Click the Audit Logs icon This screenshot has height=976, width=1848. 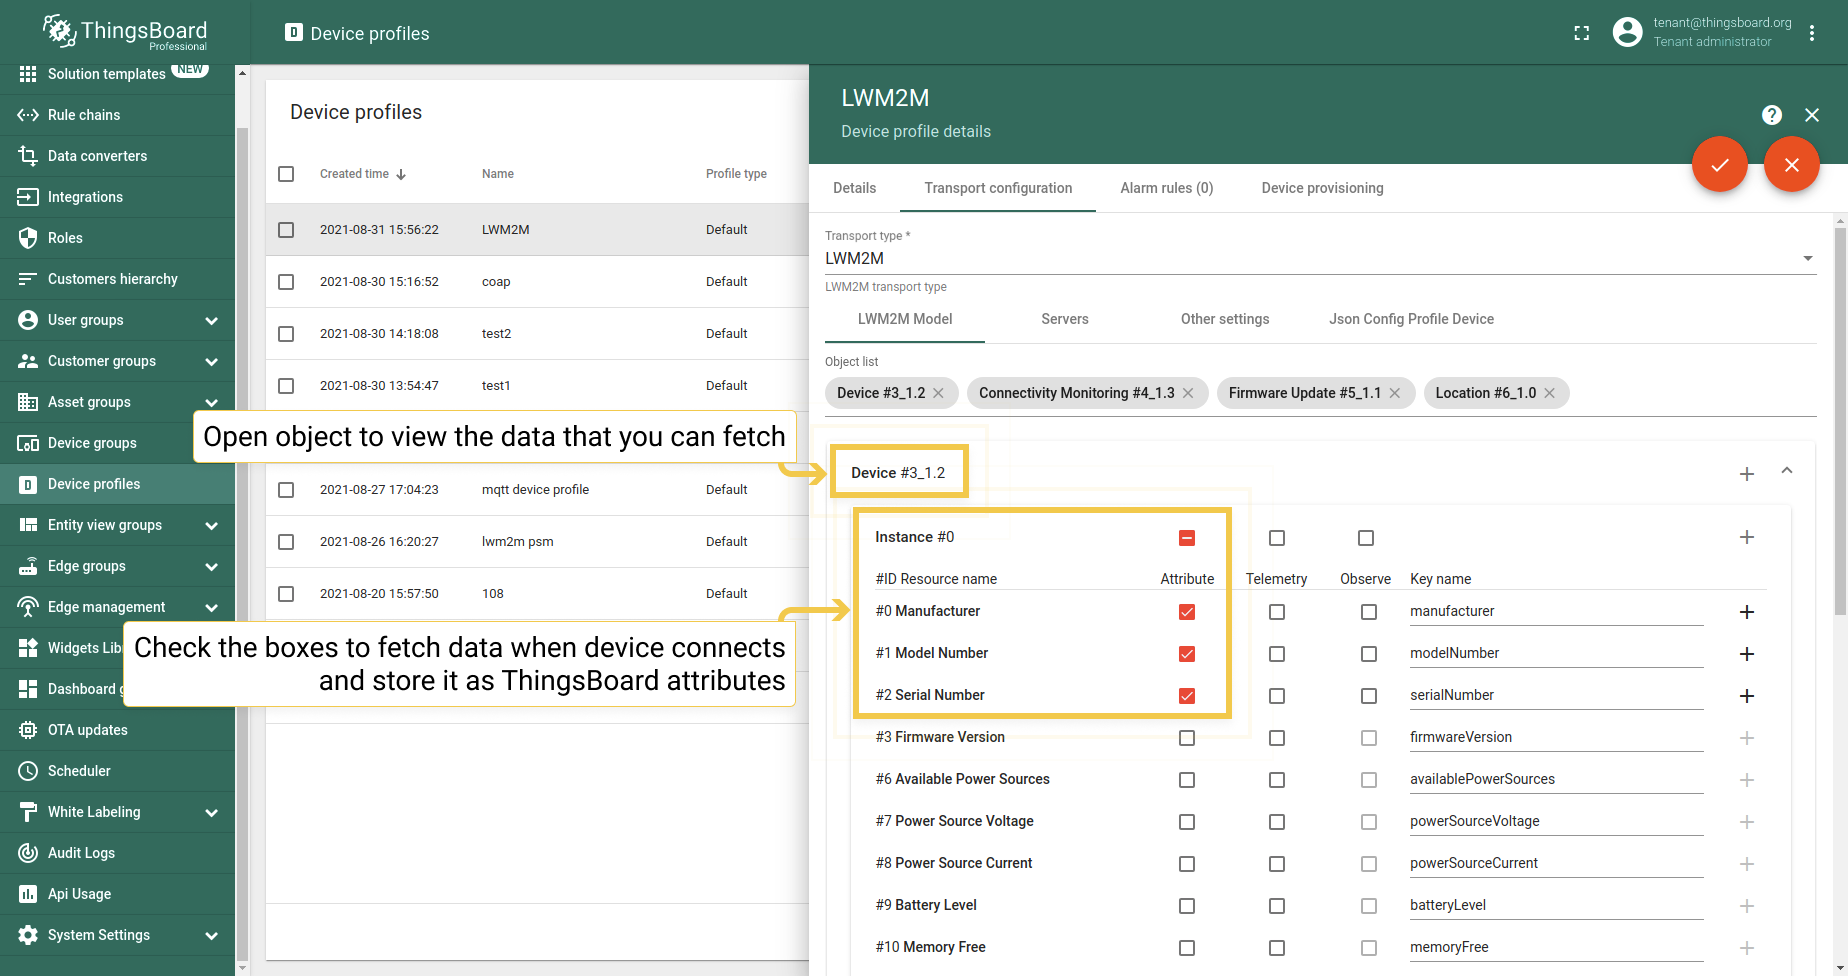click(28, 853)
